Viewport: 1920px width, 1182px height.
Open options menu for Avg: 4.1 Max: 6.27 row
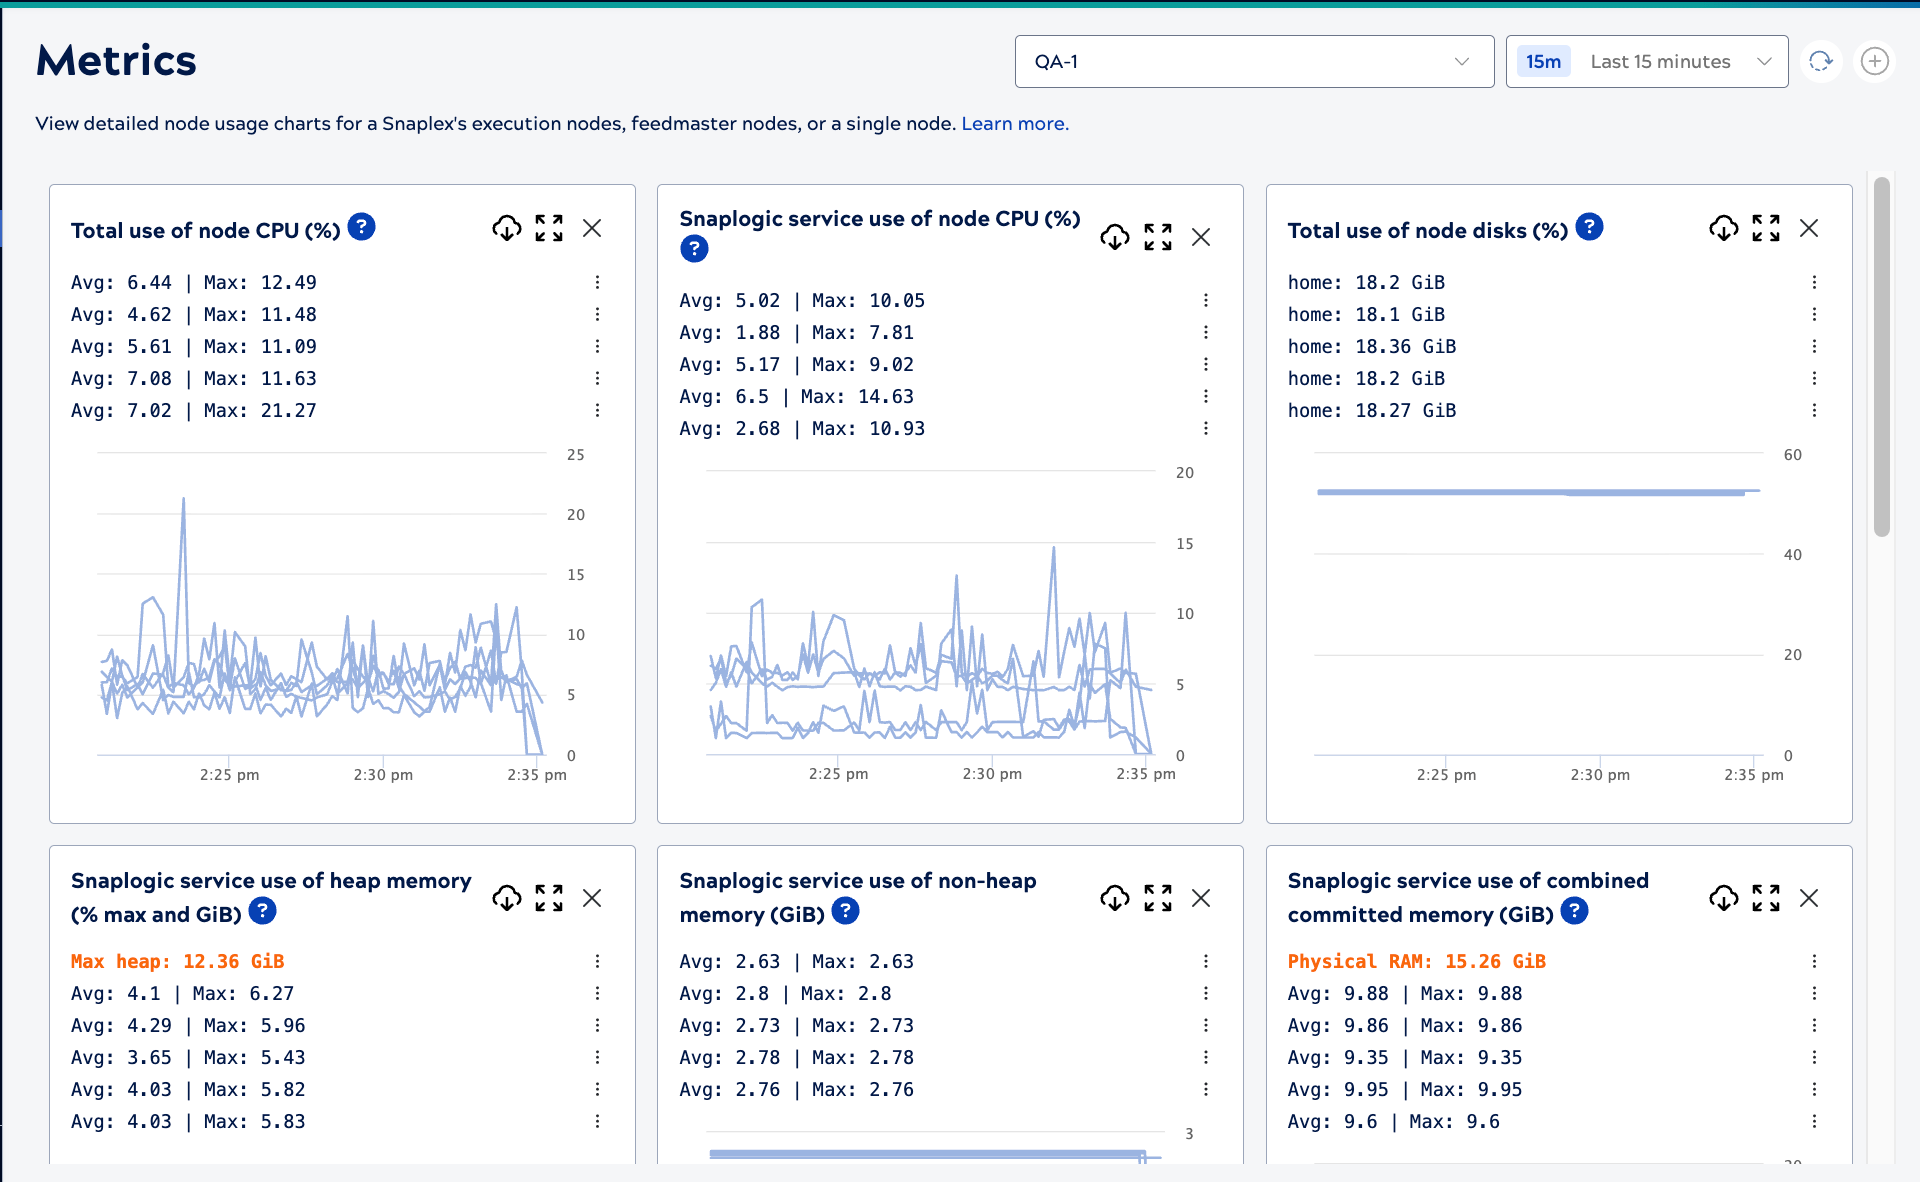tap(597, 993)
